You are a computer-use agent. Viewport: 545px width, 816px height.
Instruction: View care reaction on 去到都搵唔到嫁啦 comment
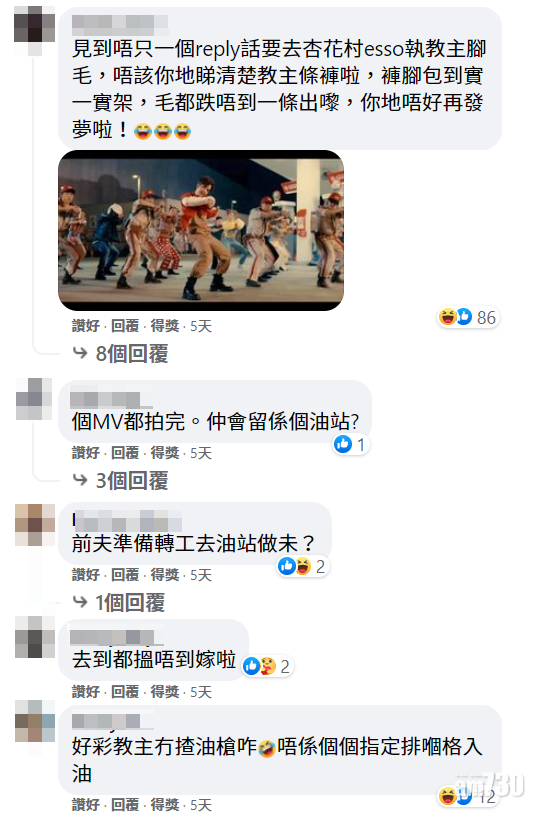[x=268, y=666]
